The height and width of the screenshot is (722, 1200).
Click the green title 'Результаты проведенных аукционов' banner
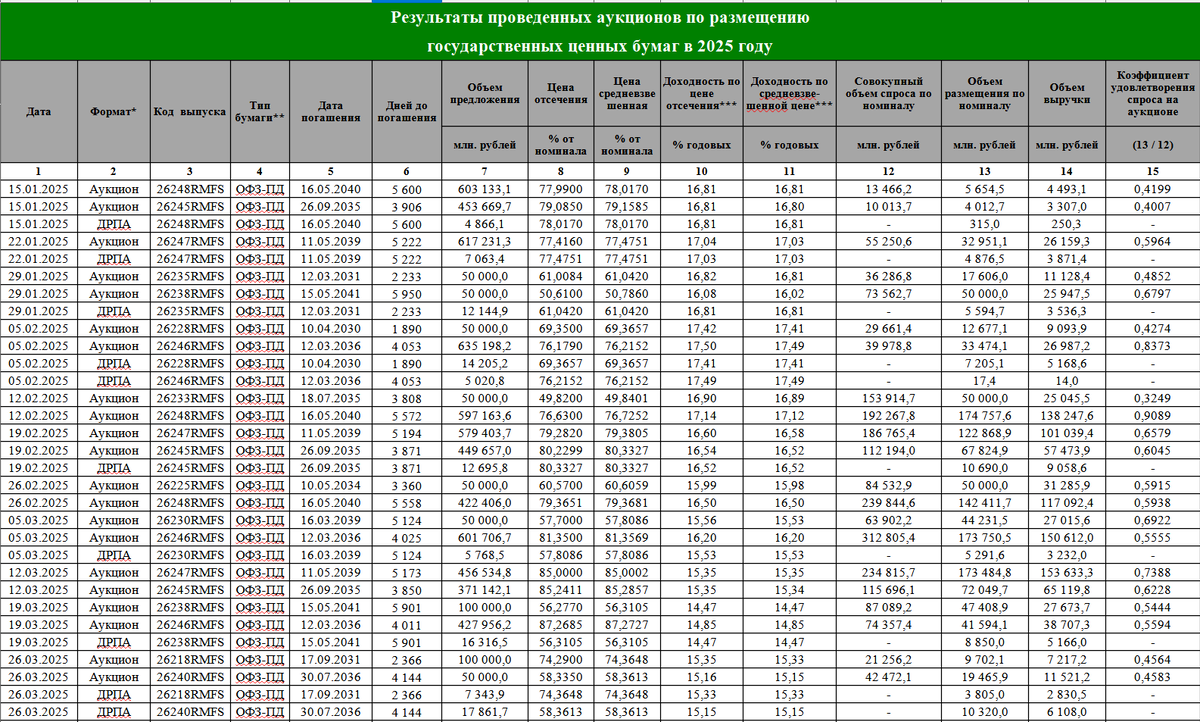coord(600,31)
